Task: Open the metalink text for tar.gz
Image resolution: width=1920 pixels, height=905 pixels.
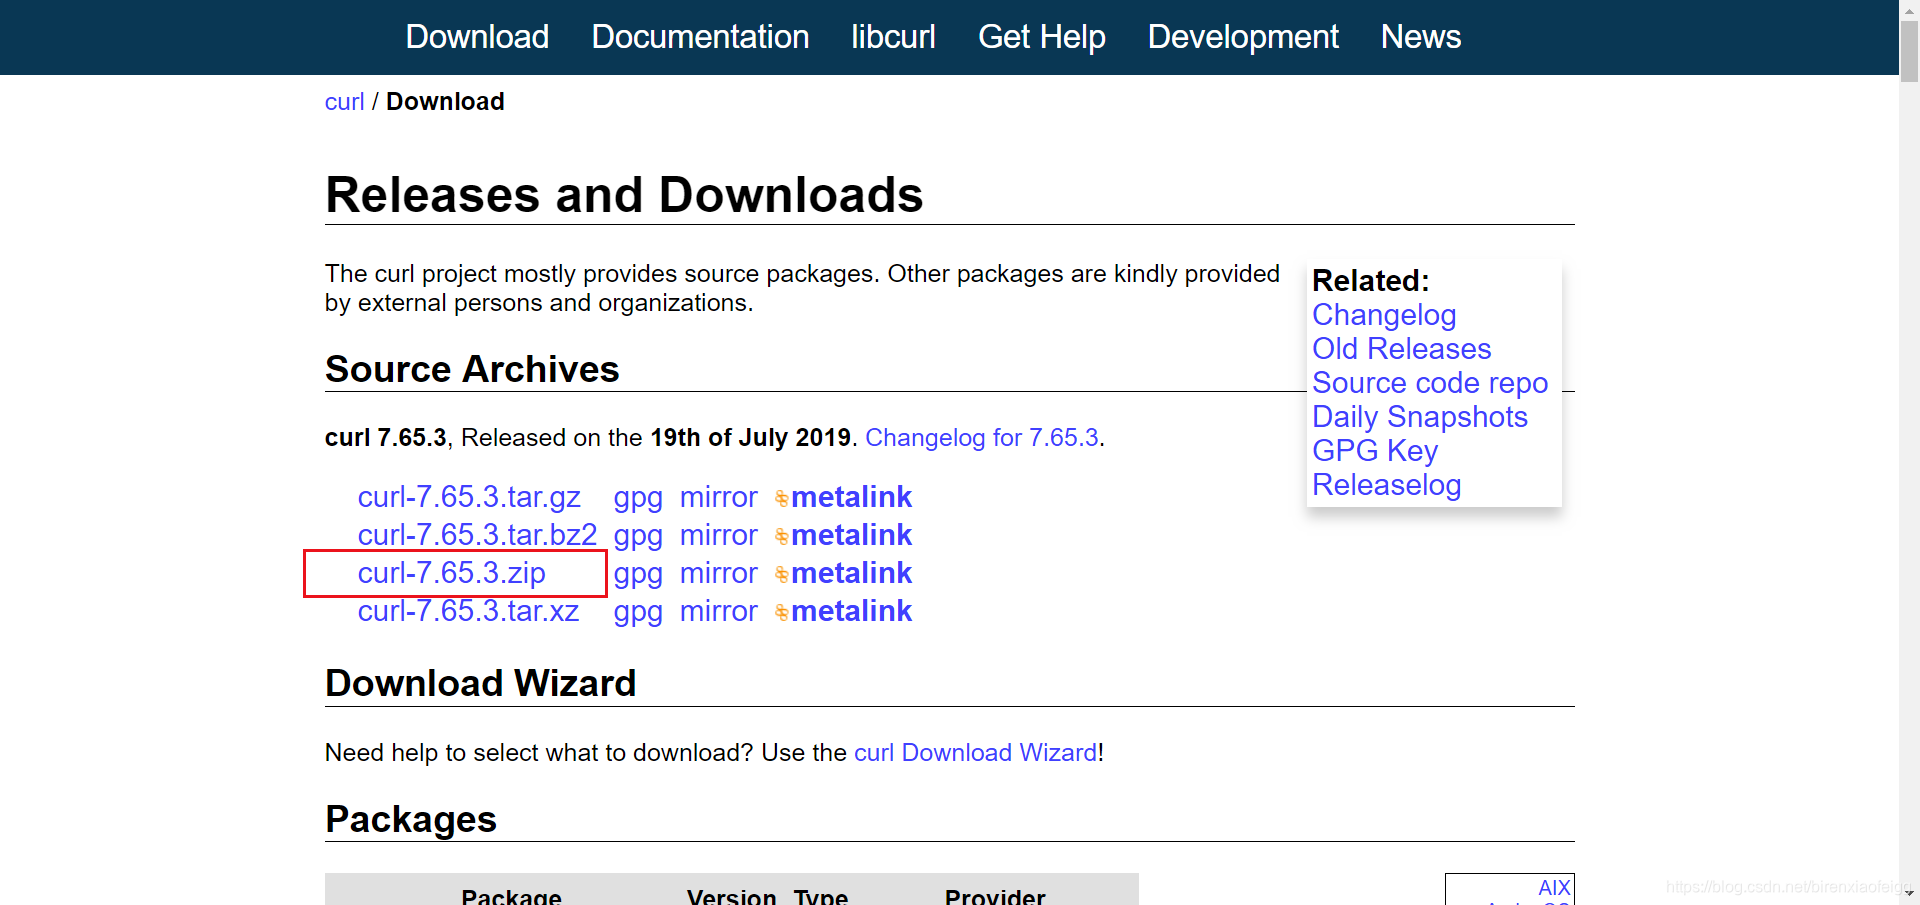Action: click(851, 497)
